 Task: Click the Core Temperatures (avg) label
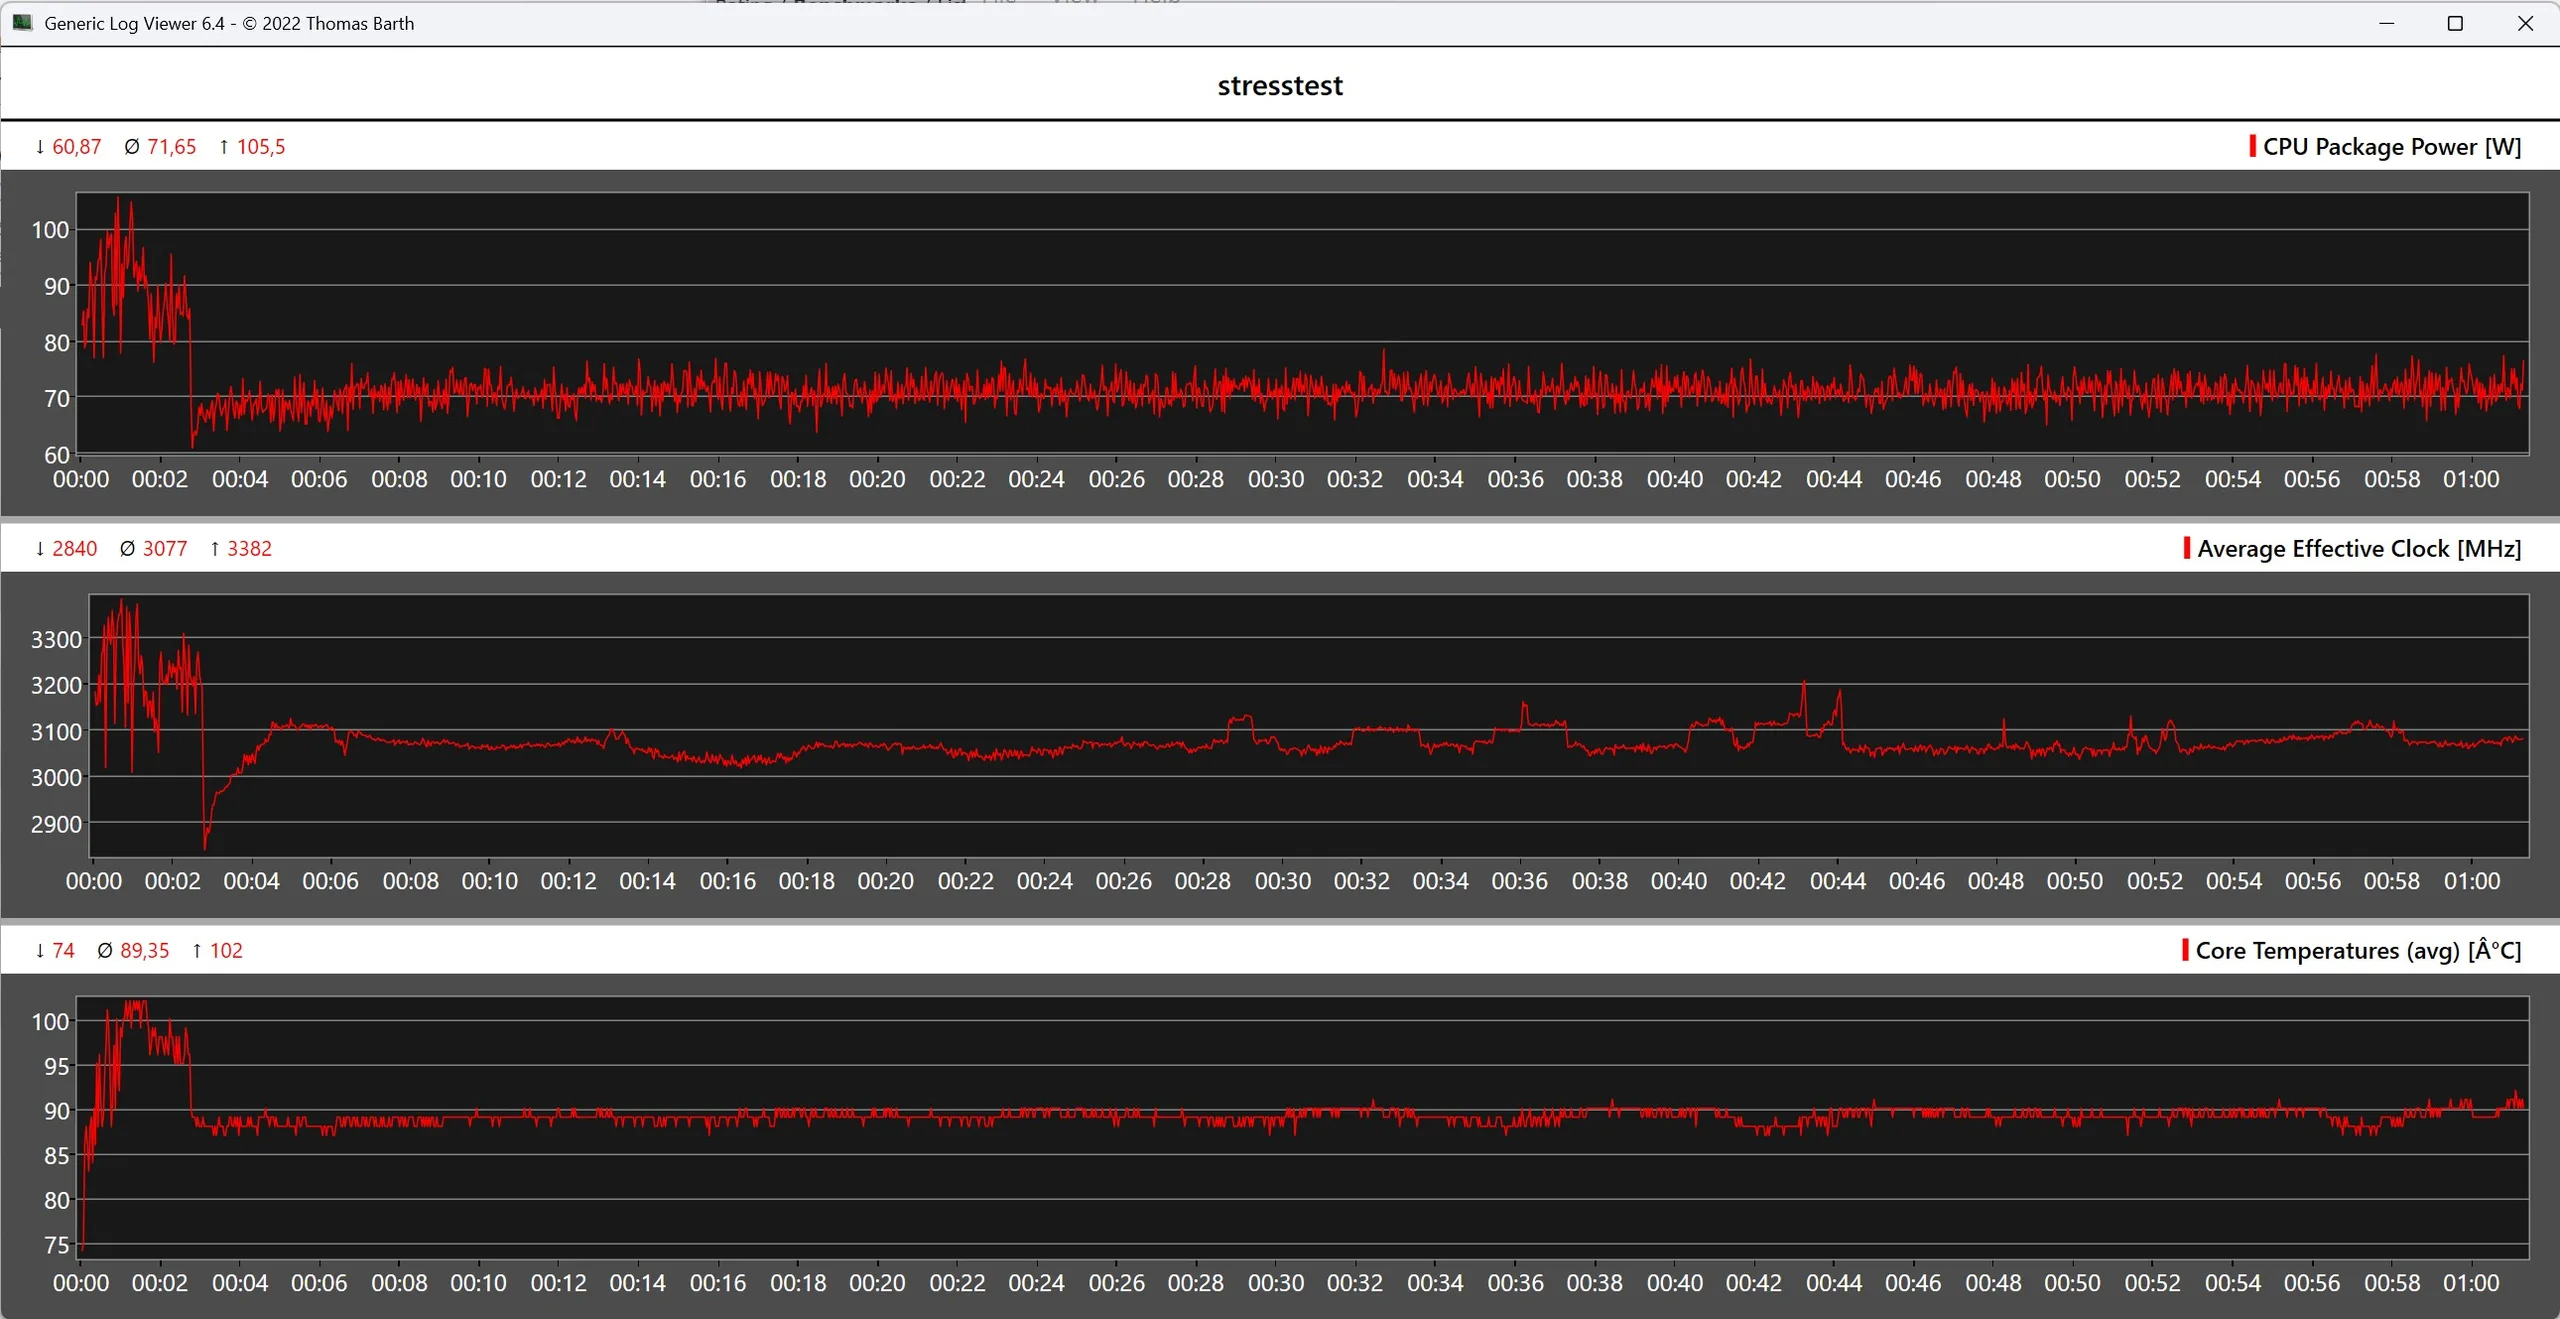[x=2357, y=951]
